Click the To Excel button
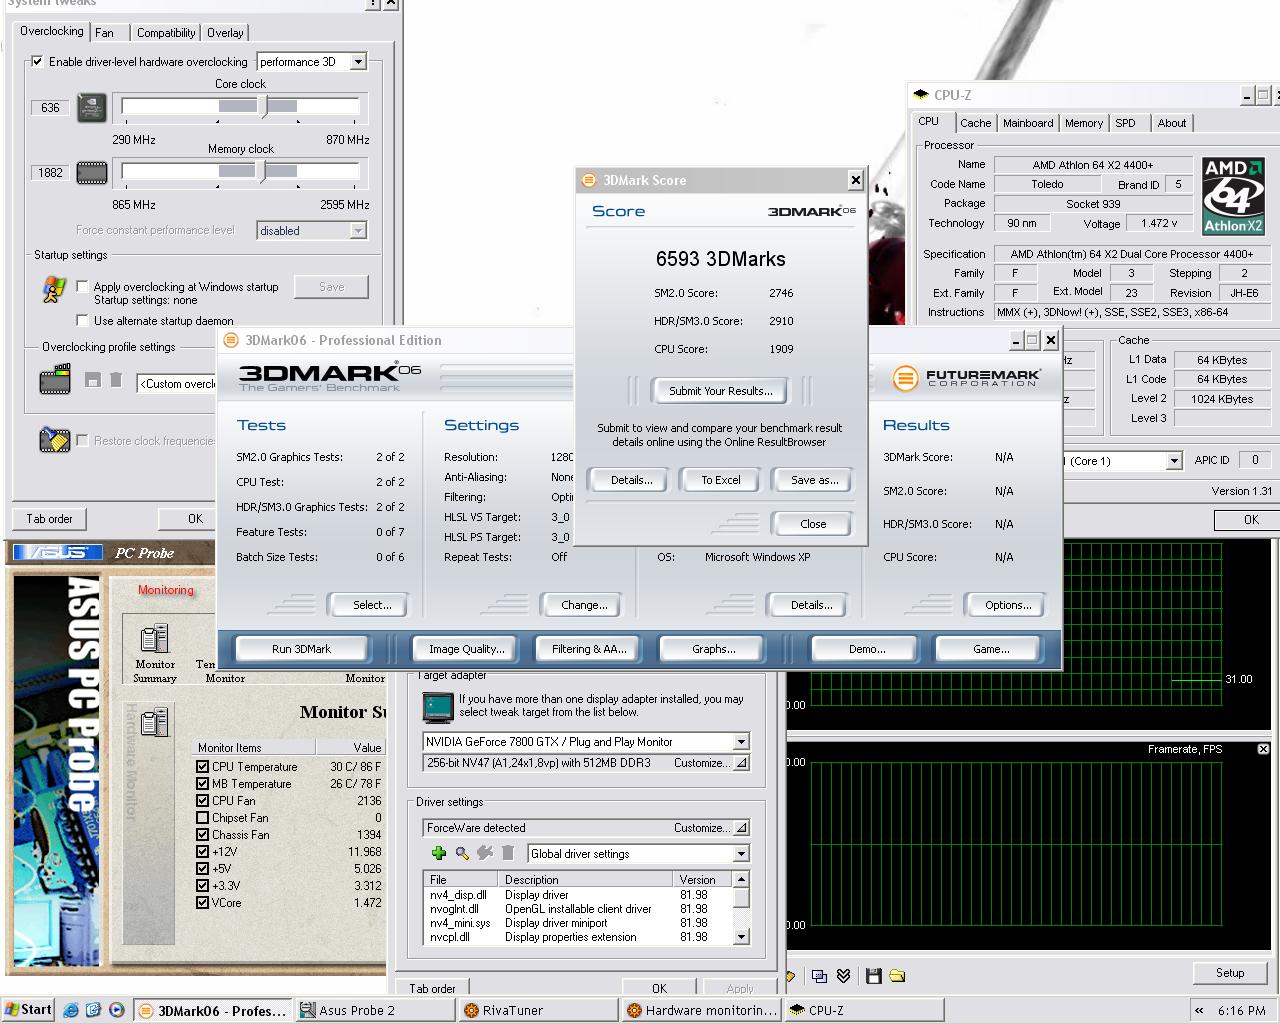Screen dimensions: 1280x1024 click(720, 480)
